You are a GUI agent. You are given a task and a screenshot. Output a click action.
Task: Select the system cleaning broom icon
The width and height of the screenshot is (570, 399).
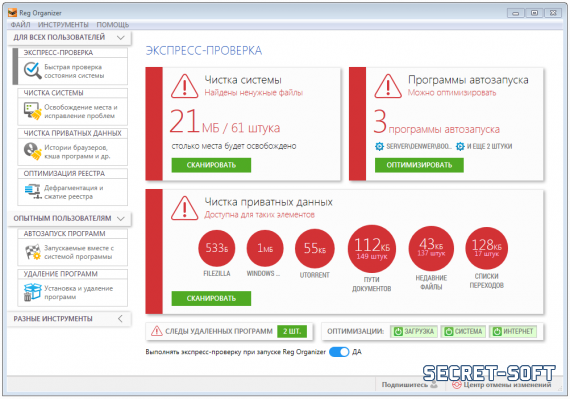(x=33, y=111)
